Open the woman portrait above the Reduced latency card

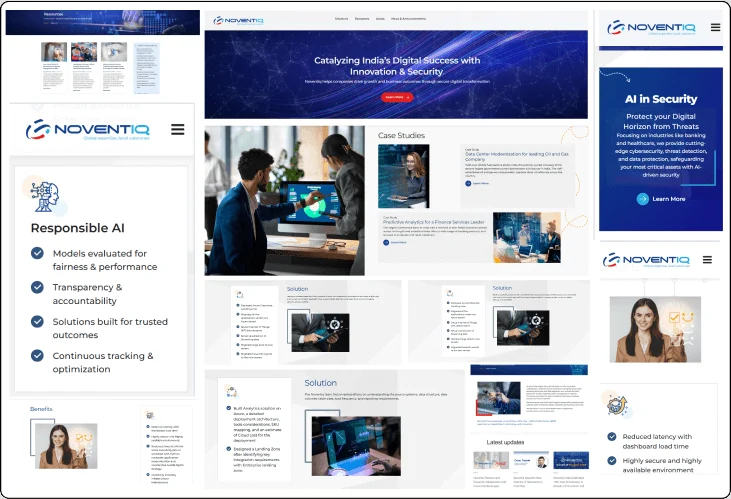[x=655, y=329]
